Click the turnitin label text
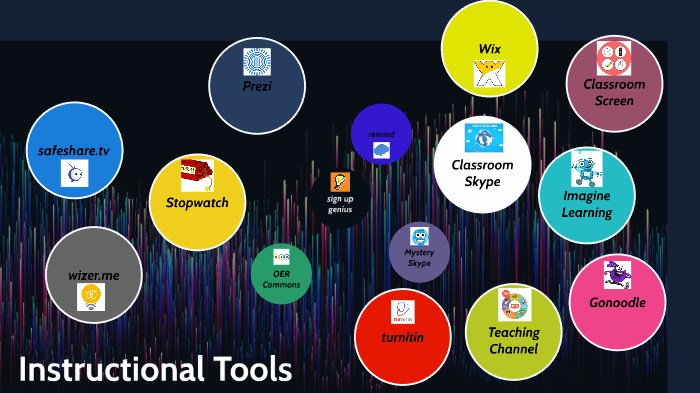700x393 pixels. click(403, 337)
